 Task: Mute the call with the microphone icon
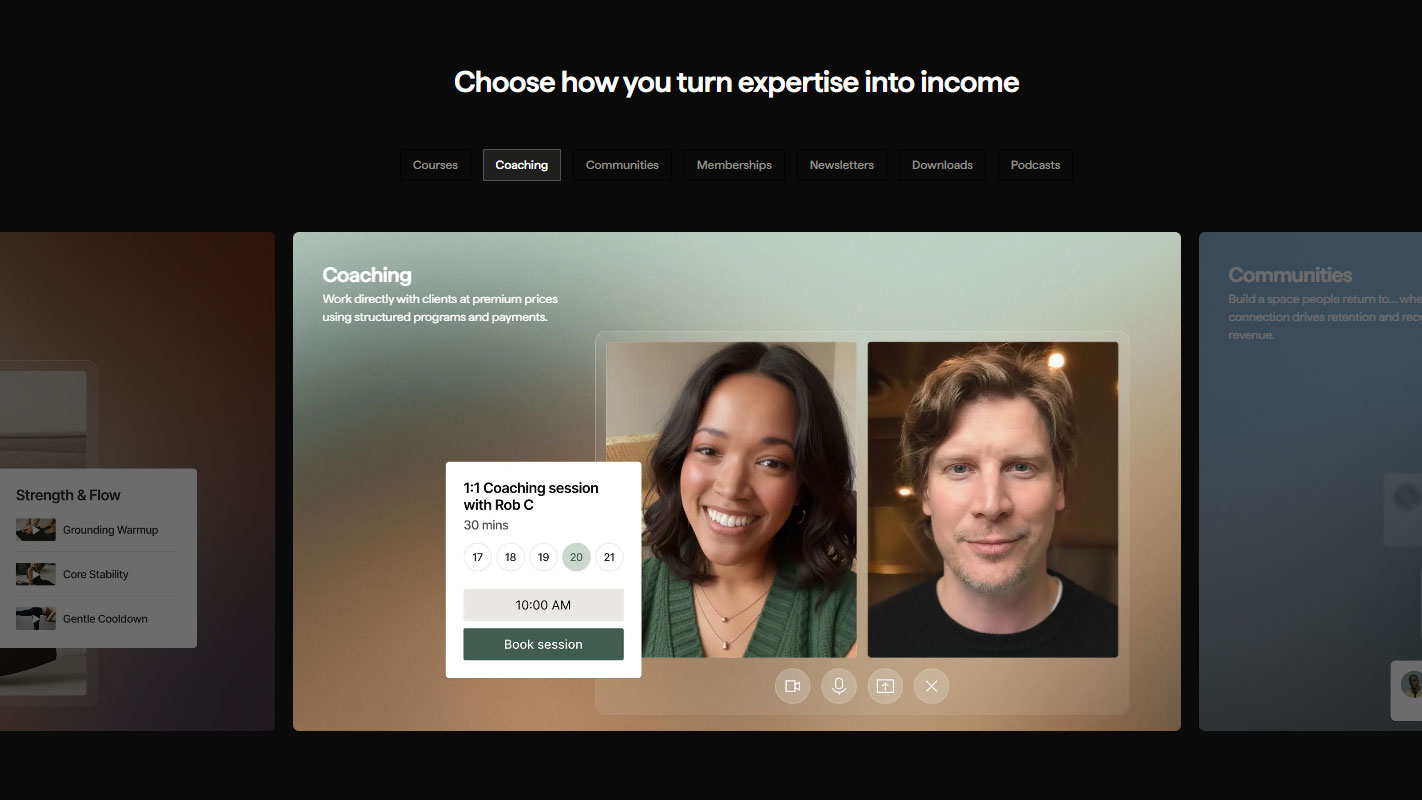point(839,686)
